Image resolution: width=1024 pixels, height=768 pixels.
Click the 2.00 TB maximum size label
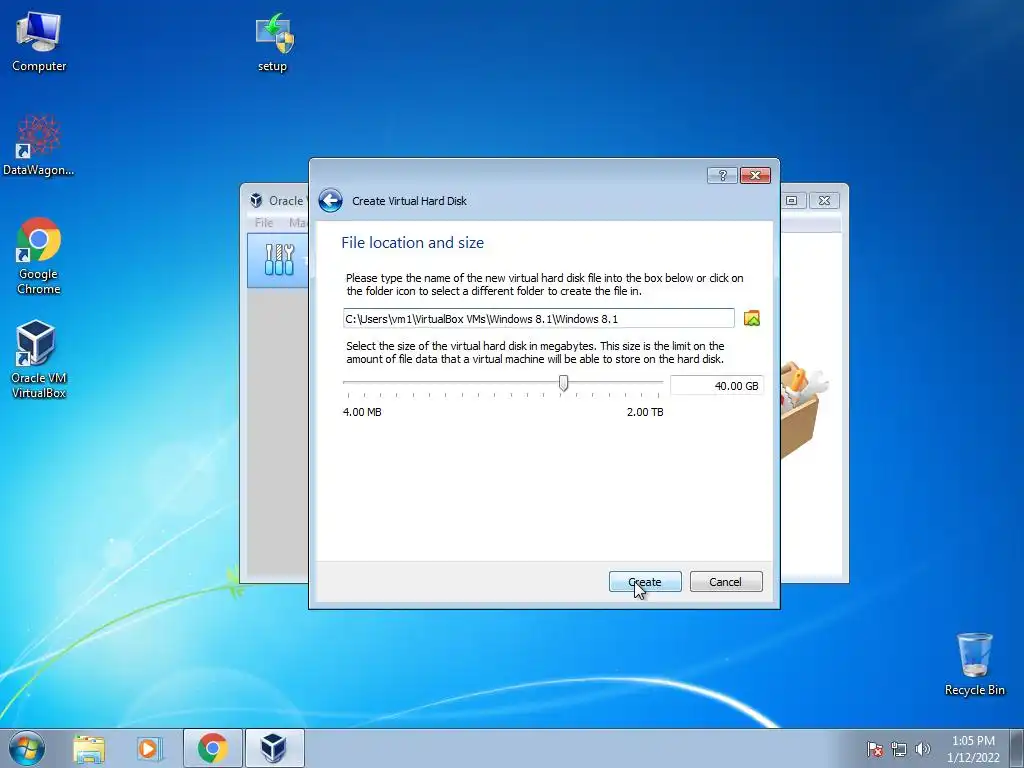645,412
